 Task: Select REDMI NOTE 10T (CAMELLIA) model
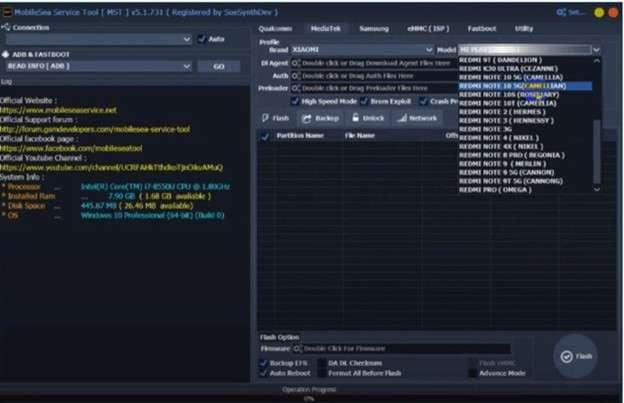[x=525, y=103]
